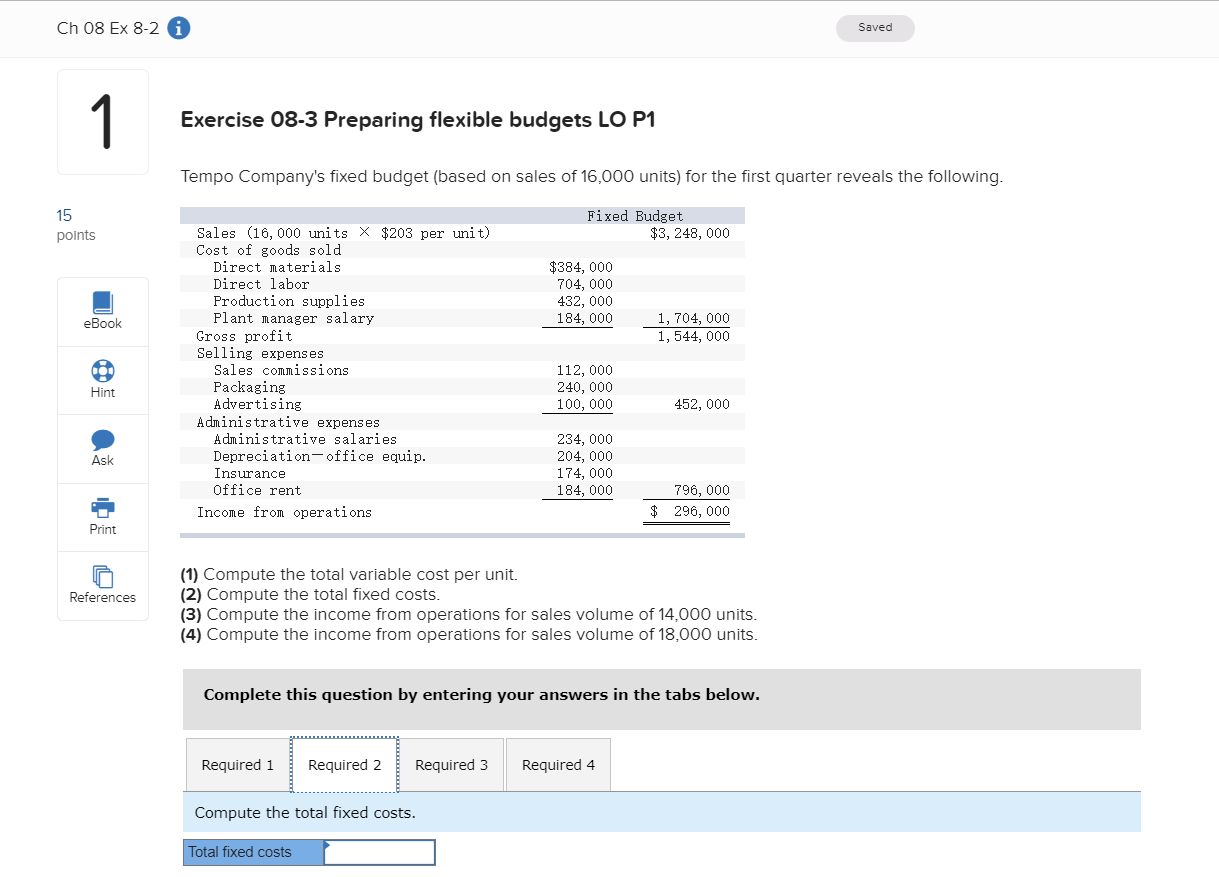Image resolution: width=1219 pixels, height=877 pixels.
Task: Click the Sales $3,248,000 amount
Action: click(690, 233)
